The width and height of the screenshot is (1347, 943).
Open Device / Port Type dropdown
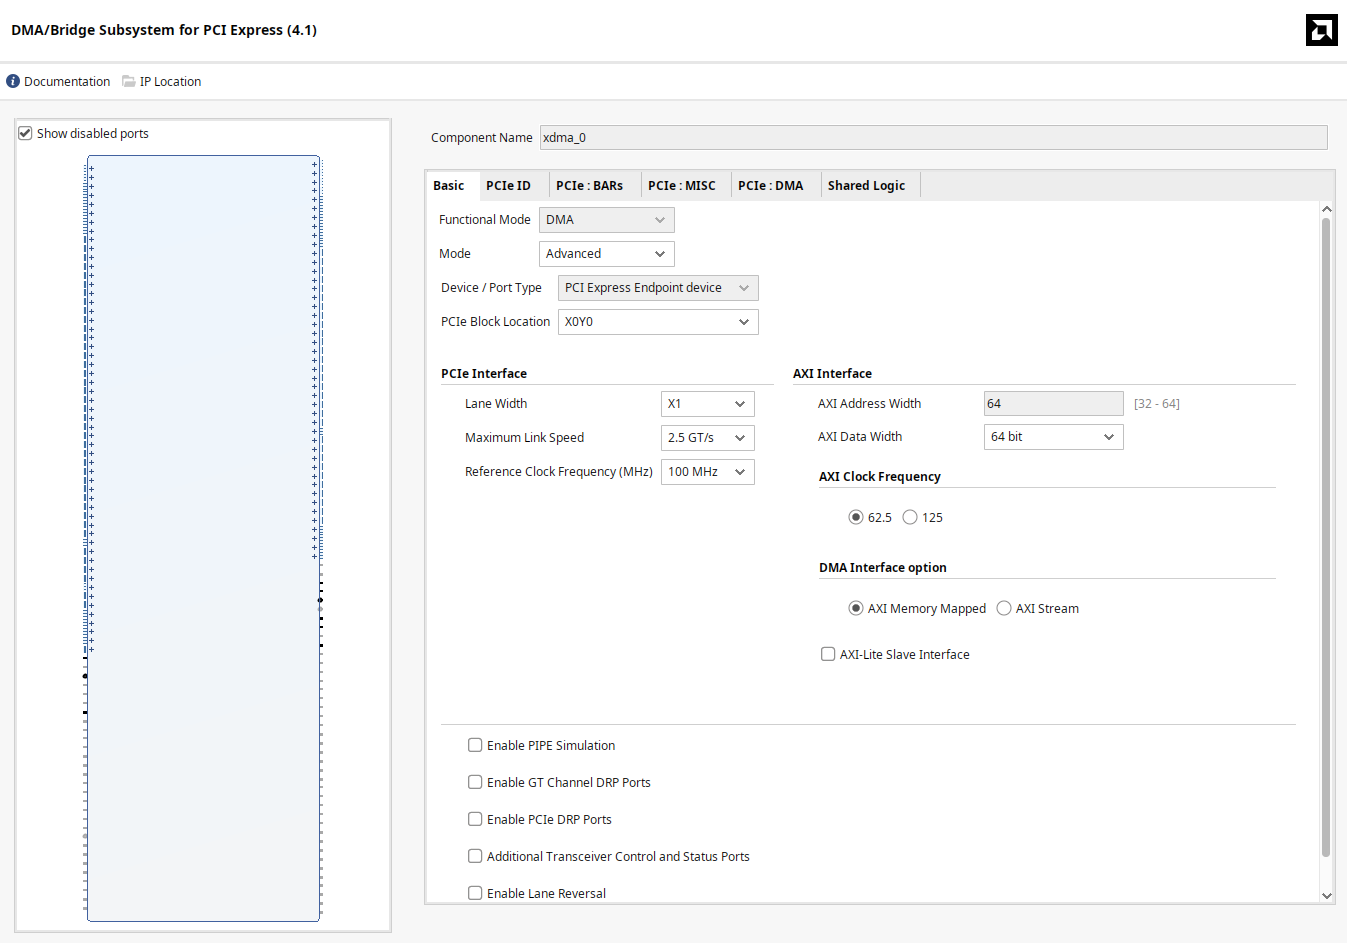point(658,288)
